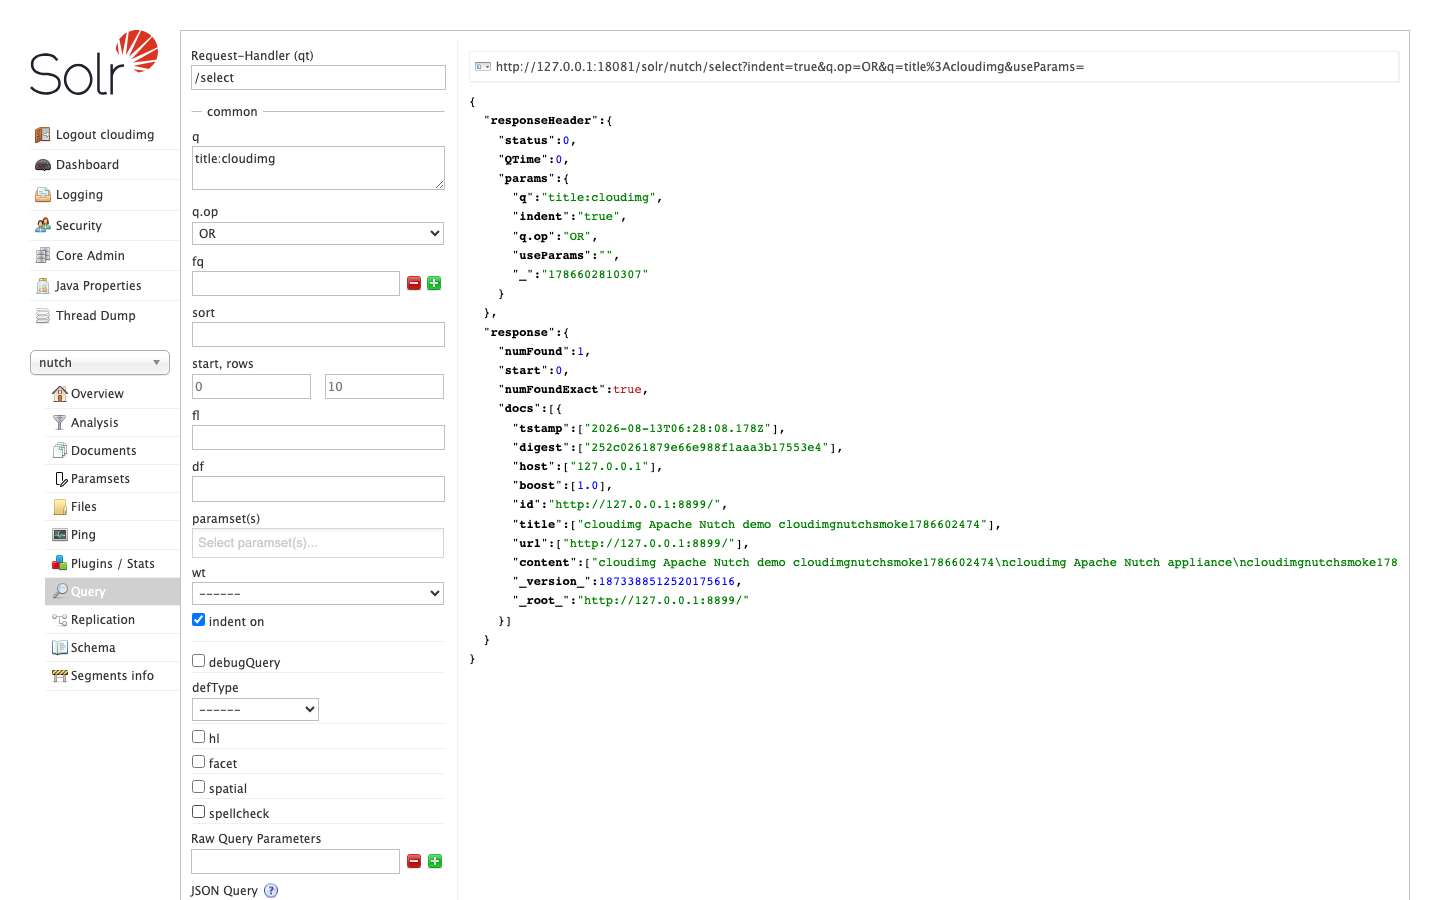Click the Documents icon
1440x900 pixels.
tap(60, 450)
